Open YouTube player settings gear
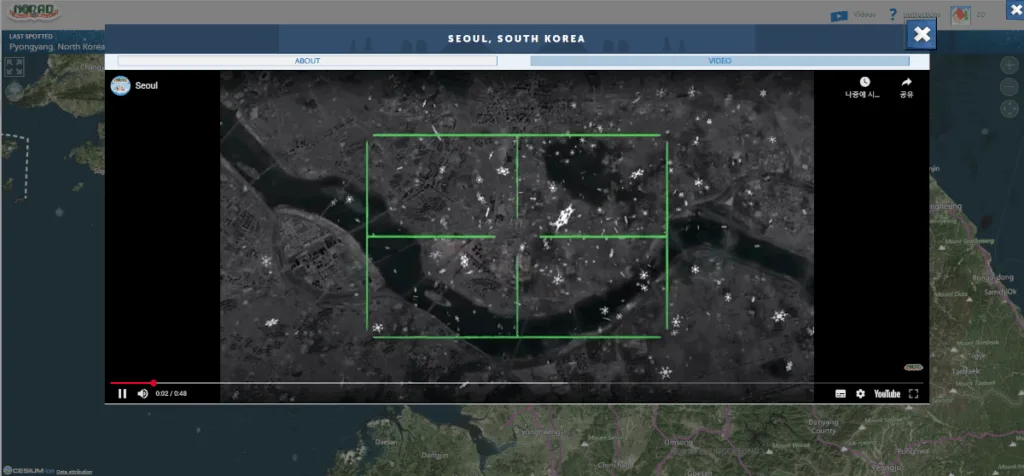This screenshot has height=476, width=1024. (x=860, y=394)
